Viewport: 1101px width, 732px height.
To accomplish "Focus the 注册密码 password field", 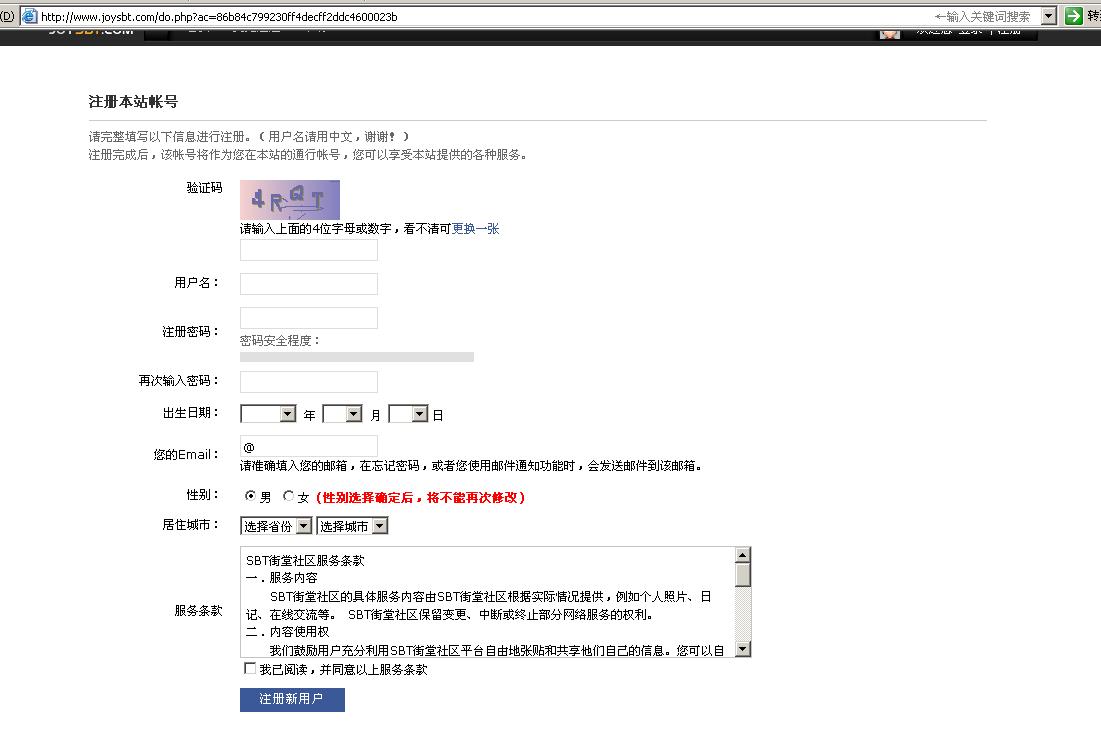I will tap(308, 318).
